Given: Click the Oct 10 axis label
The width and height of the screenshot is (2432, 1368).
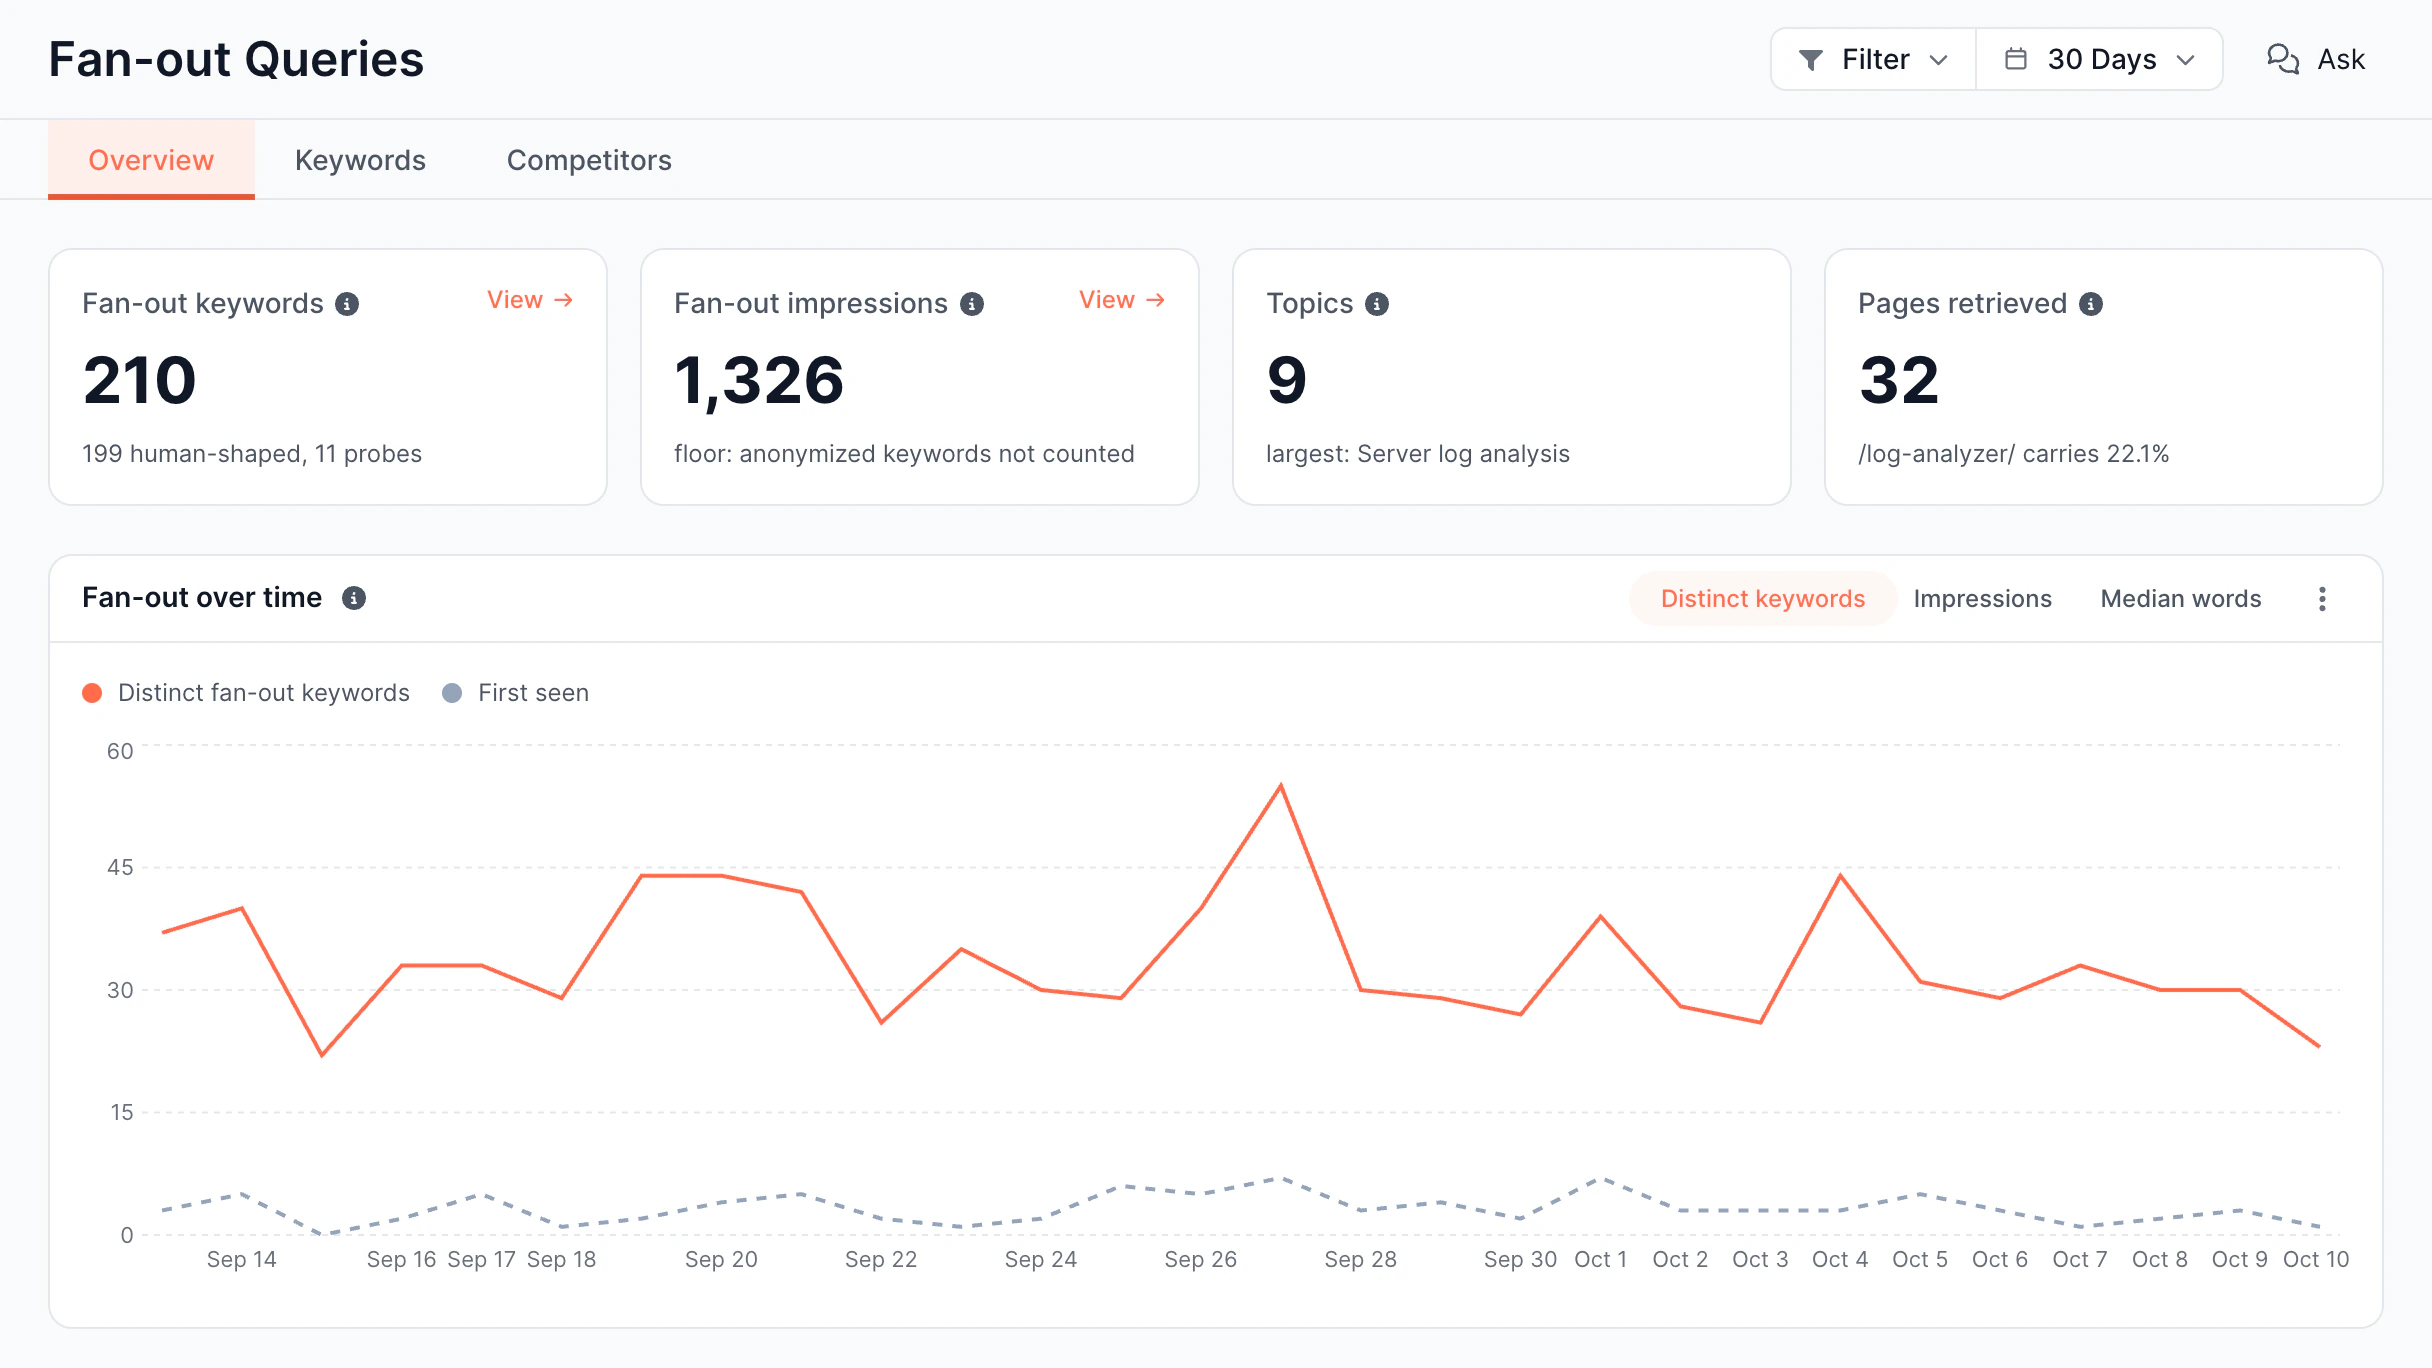Looking at the screenshot, I should pyautogui.click(x=2316, y=1260).
